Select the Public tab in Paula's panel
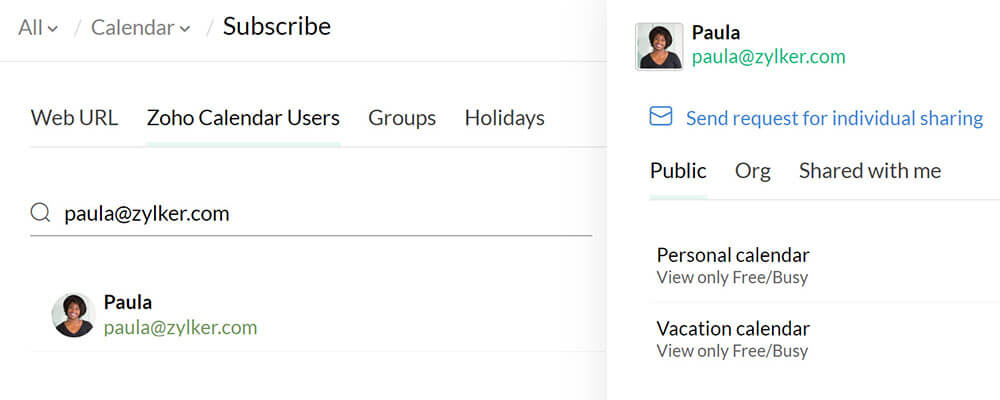The height and width of the screenshot is (400, 1000). click(x=678, y=171)
